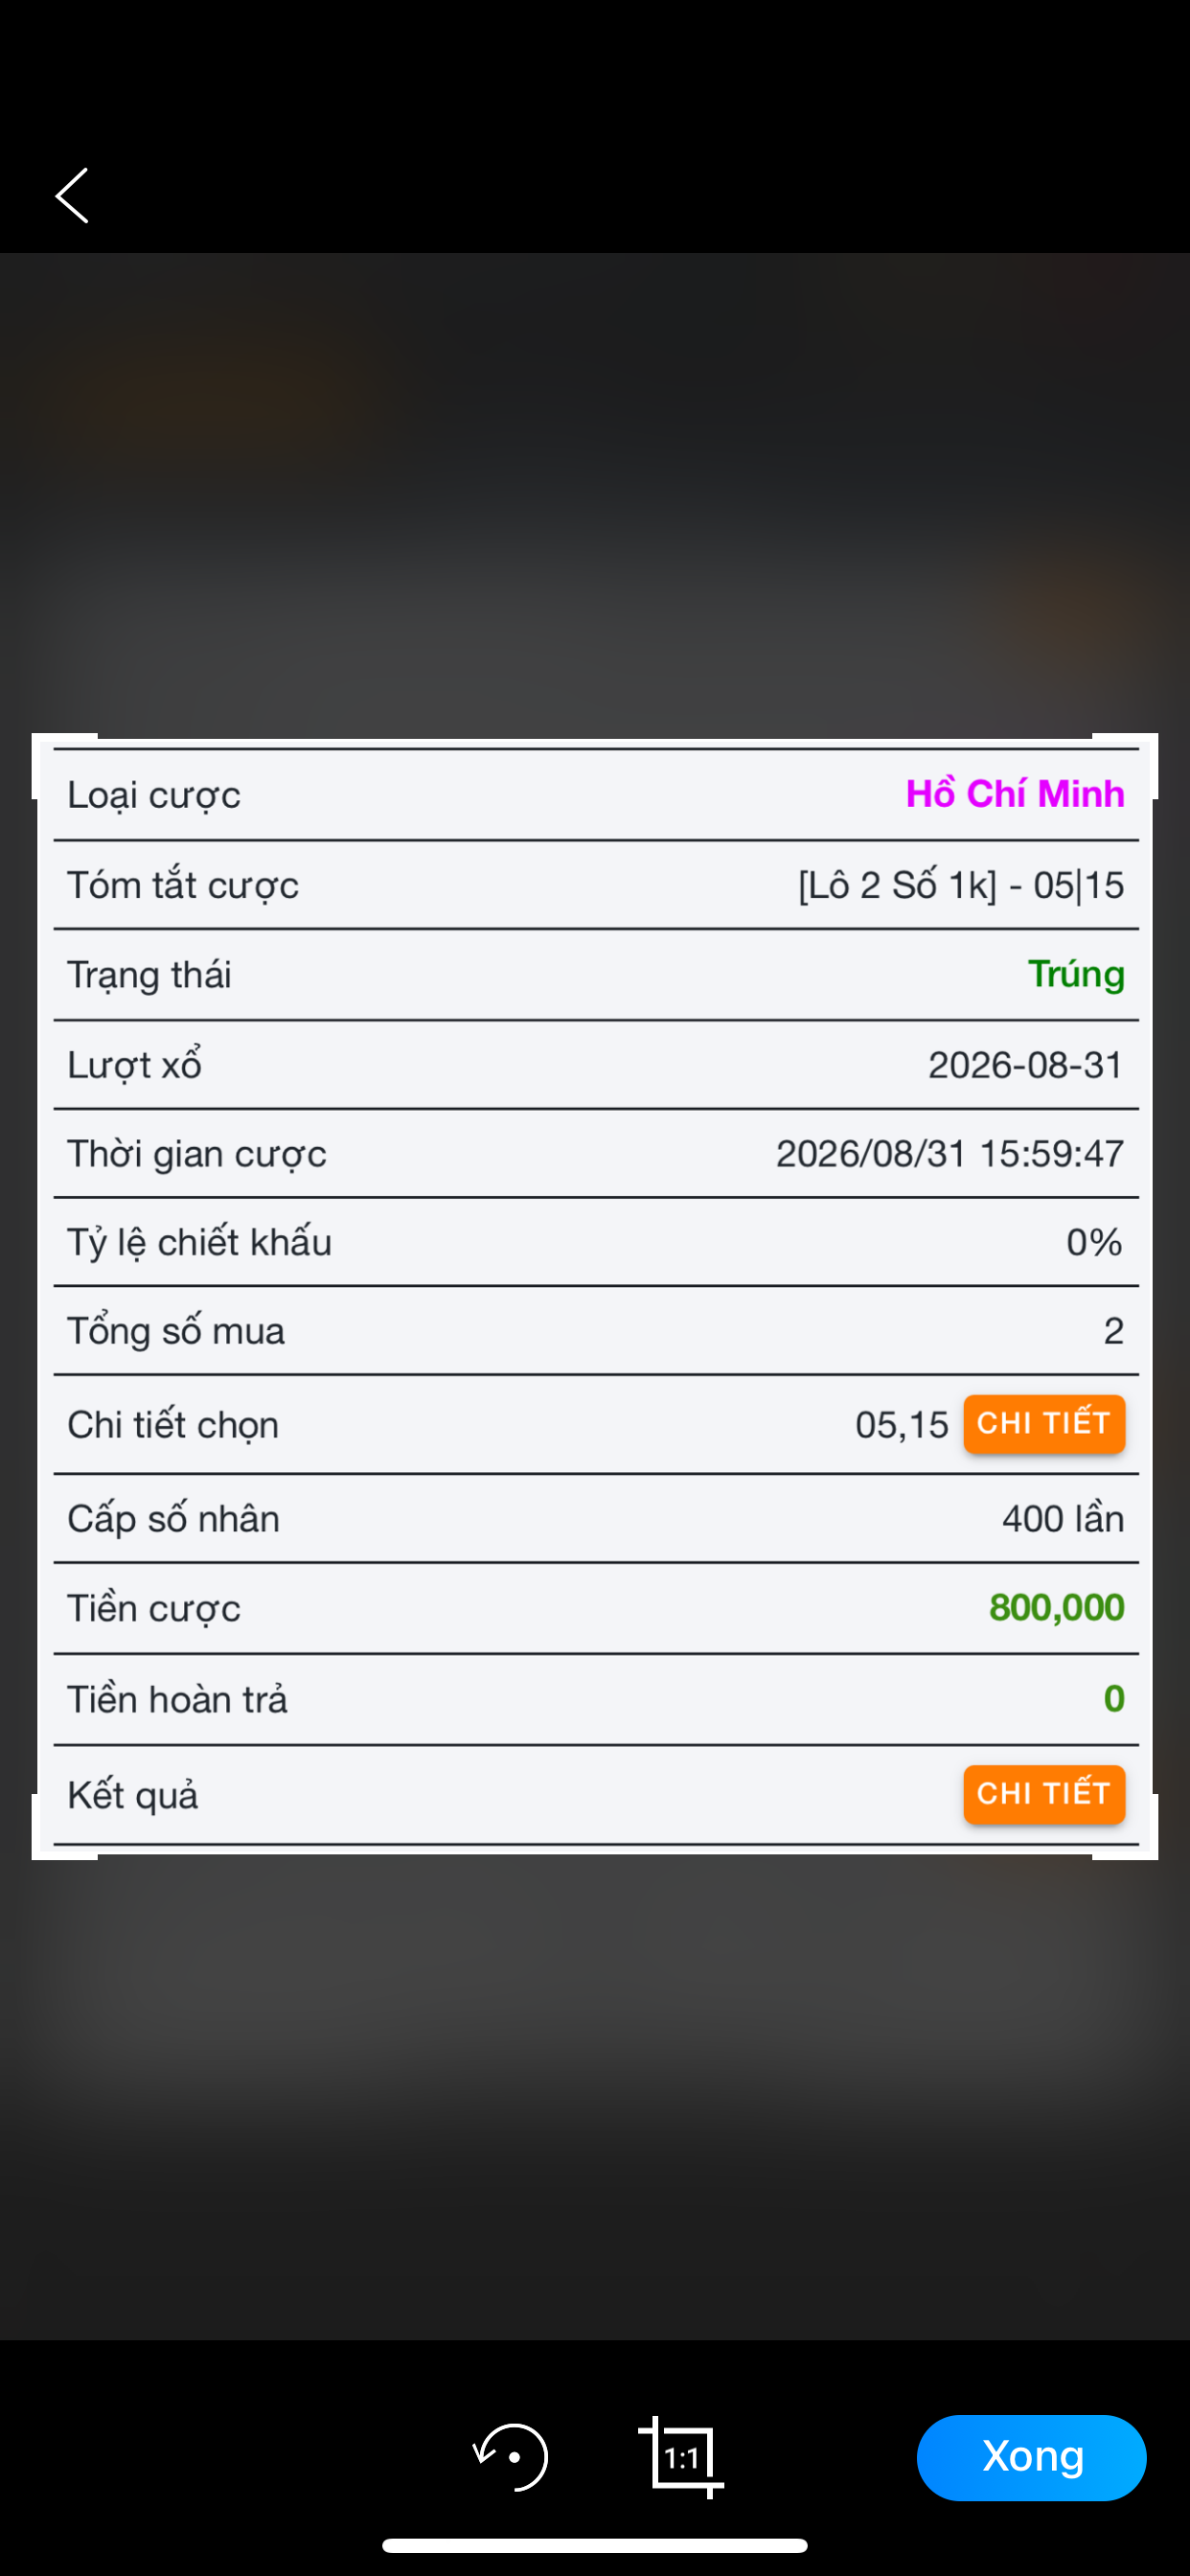Tap the 800,000 bet amount value
This screenshot has height=2576, width=1190.
point(1057,1607)
